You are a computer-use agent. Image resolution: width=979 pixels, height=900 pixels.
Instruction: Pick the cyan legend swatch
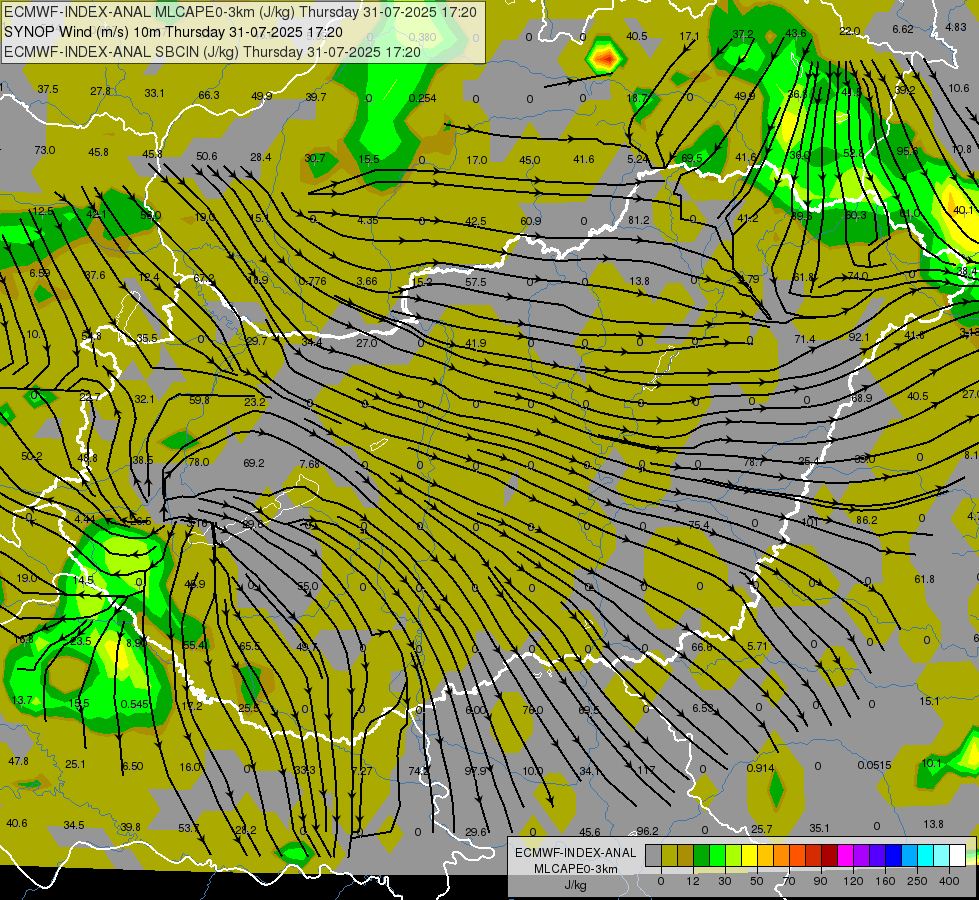point(925,855)
